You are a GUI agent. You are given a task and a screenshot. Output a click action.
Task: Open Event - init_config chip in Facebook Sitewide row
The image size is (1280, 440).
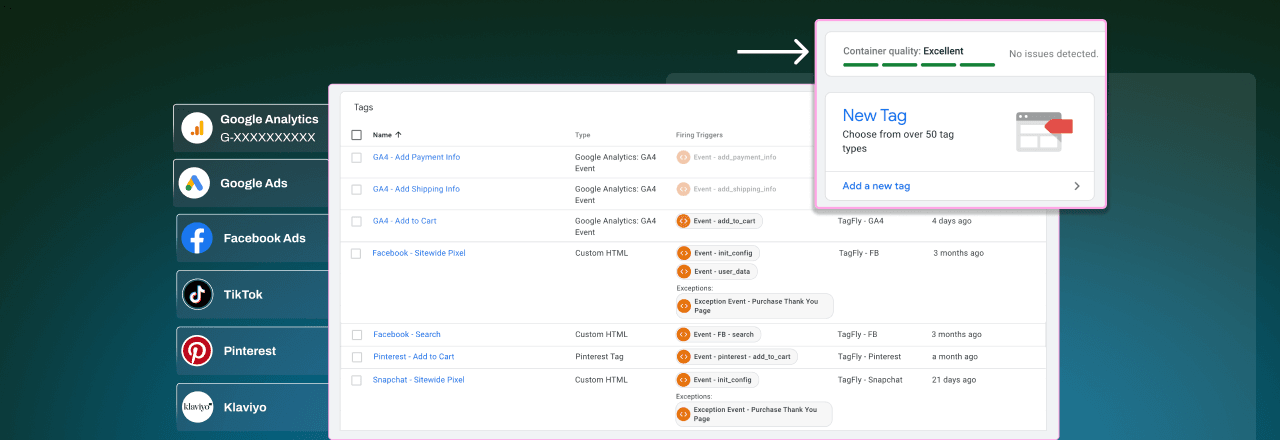coord(717,253)
